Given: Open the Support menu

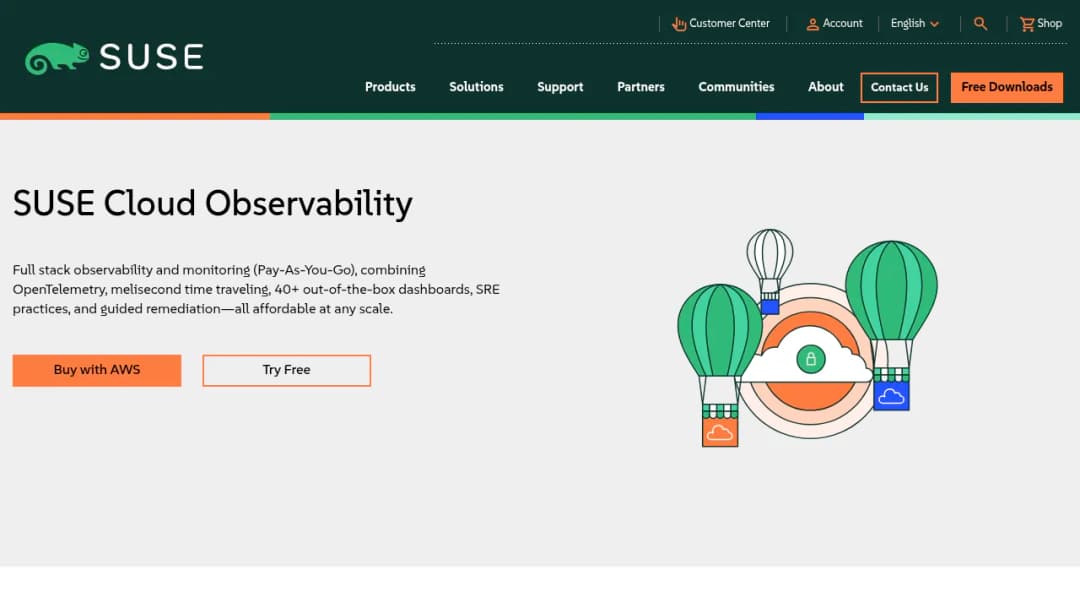Looking at the screenshot, I should (x=560, y=87).
